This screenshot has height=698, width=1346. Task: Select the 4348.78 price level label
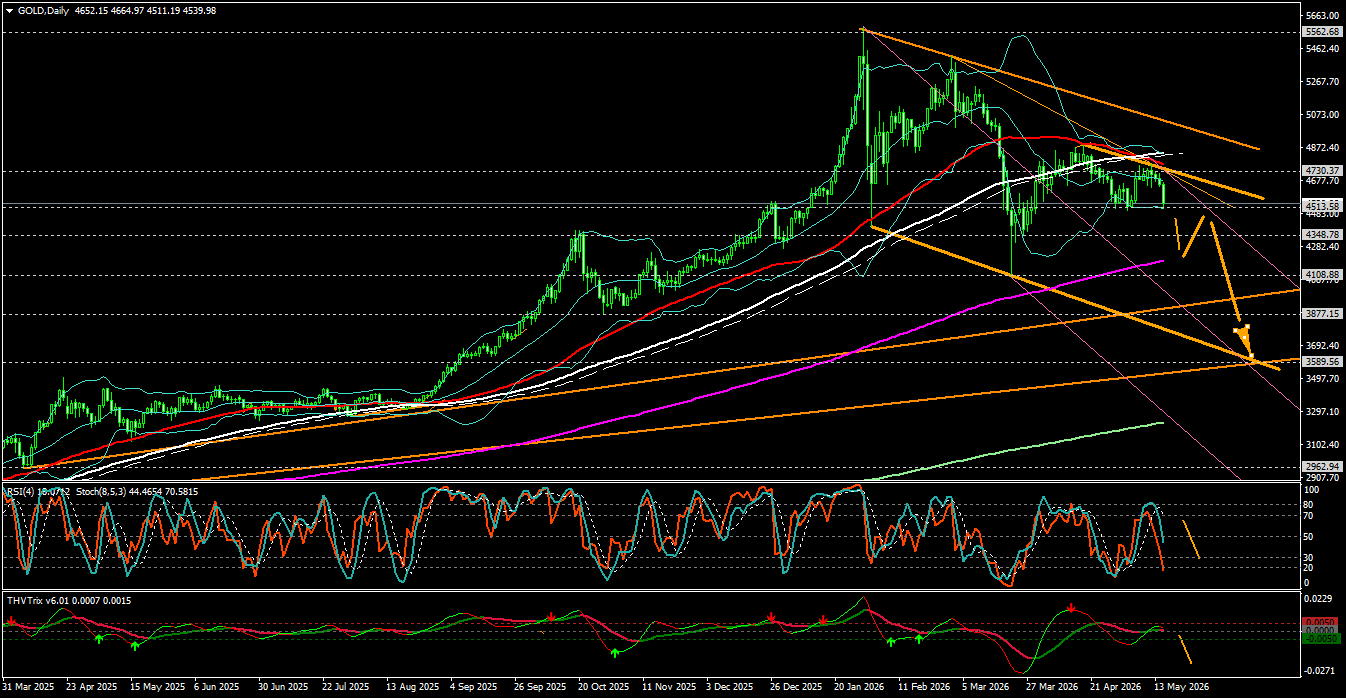[1323, 235]
